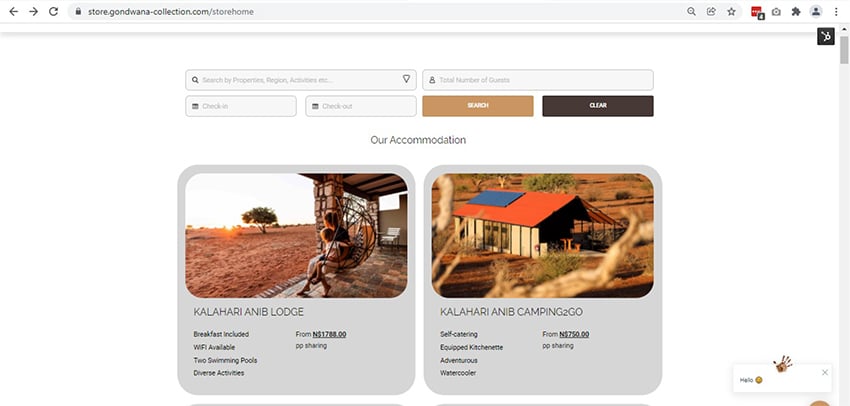The width and height of the screenshot is (850, 406).
Task: Click the 'Breakfast Included' text
Action: point(221,334)
